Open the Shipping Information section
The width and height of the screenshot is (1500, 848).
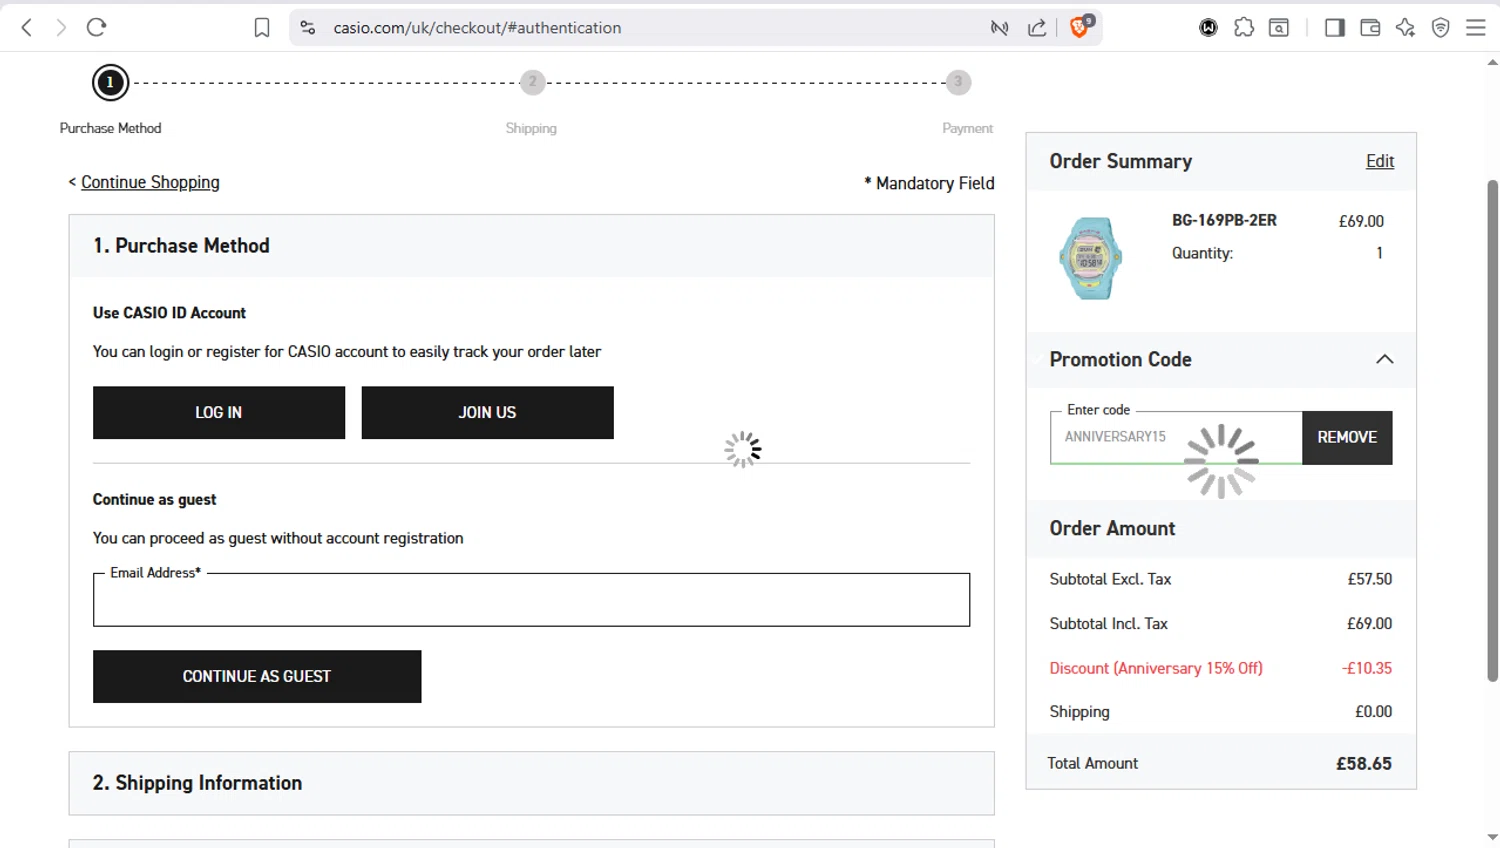[531, 783]
